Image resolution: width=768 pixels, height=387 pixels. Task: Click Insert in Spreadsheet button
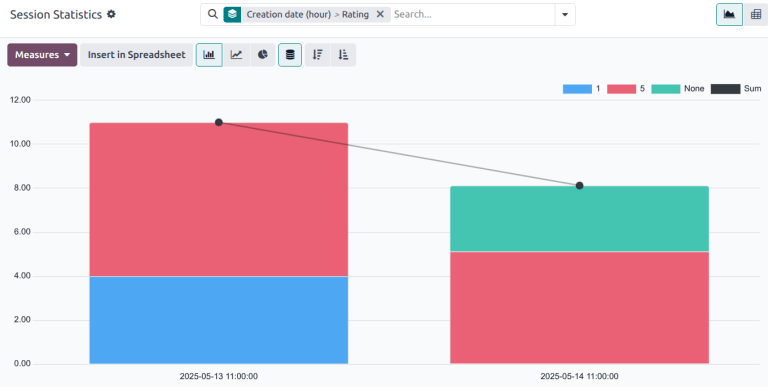point(137,55)
